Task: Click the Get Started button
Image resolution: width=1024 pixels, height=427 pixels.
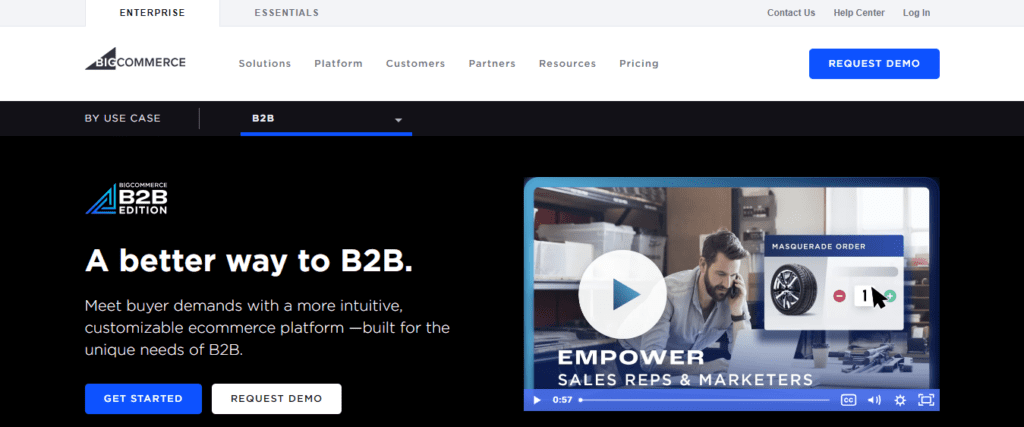Action: click(x=143, y=399)
